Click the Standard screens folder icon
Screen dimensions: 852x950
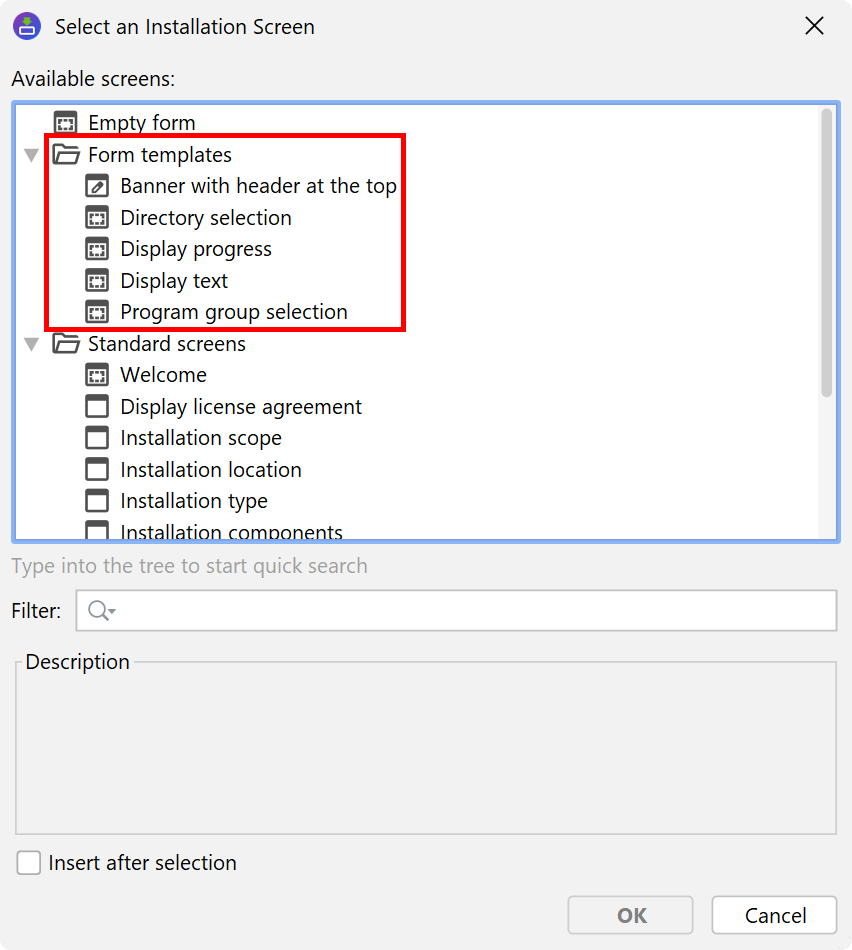[x=66, y=344]
